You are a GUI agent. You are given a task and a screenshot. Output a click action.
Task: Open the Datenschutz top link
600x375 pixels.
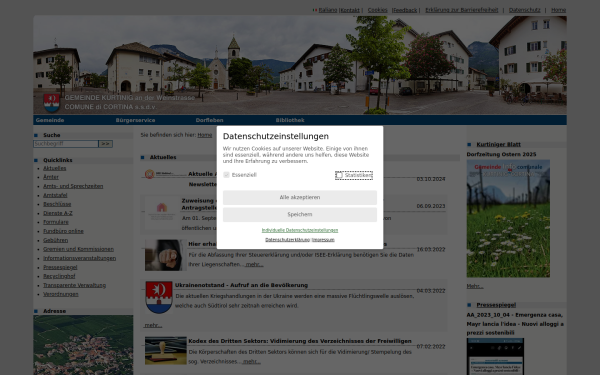point(525,10)
